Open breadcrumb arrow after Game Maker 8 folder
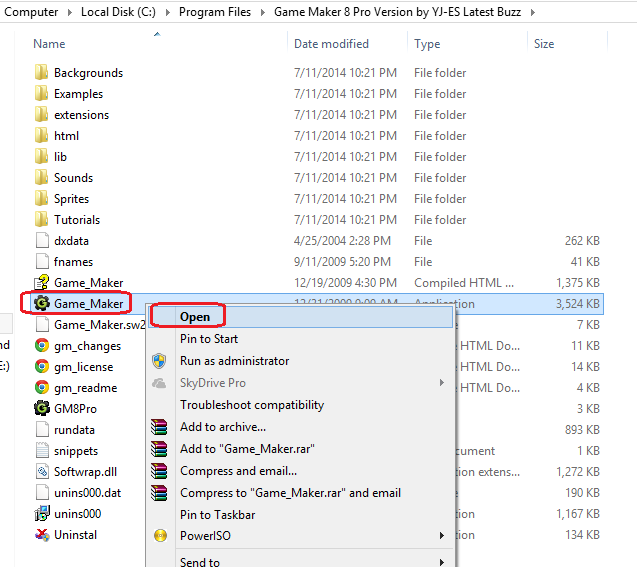 tap(533, 12)
